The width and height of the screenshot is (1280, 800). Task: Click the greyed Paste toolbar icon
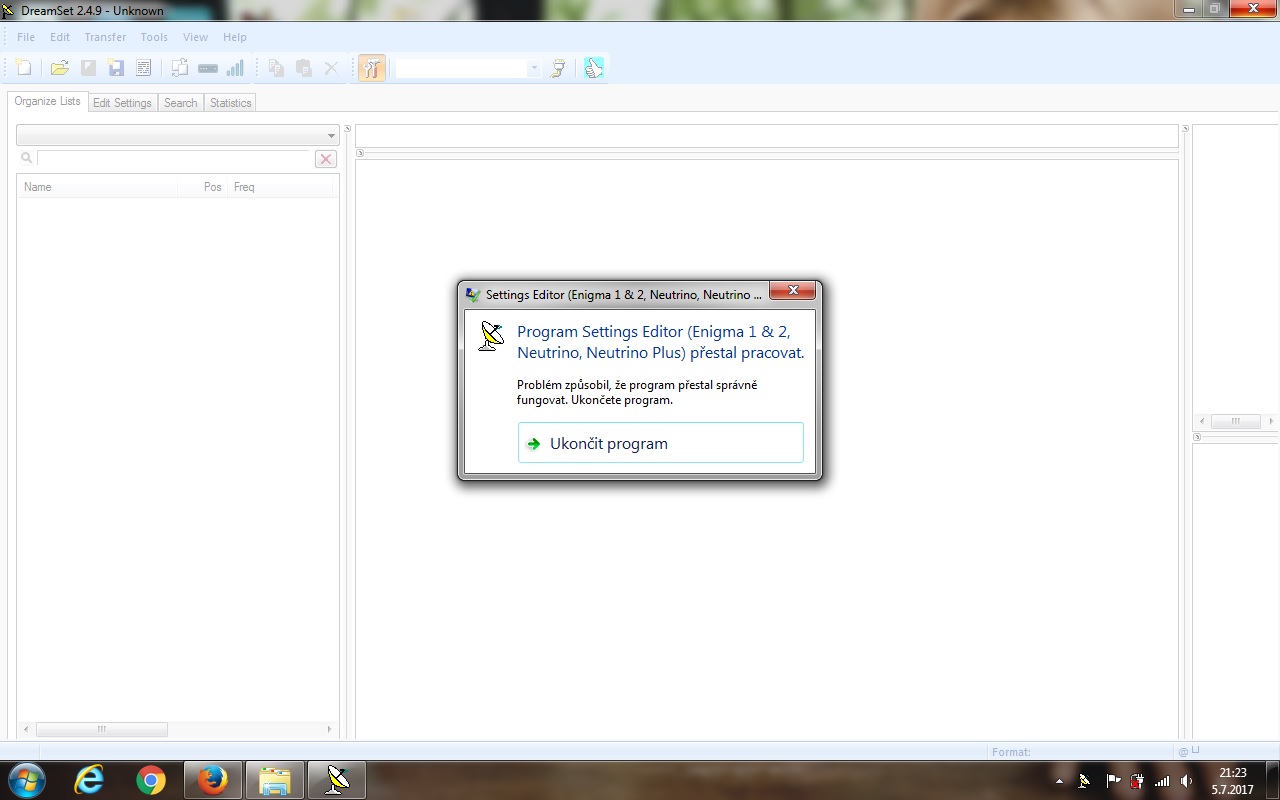pyautogui.click(x=303, y=68)
